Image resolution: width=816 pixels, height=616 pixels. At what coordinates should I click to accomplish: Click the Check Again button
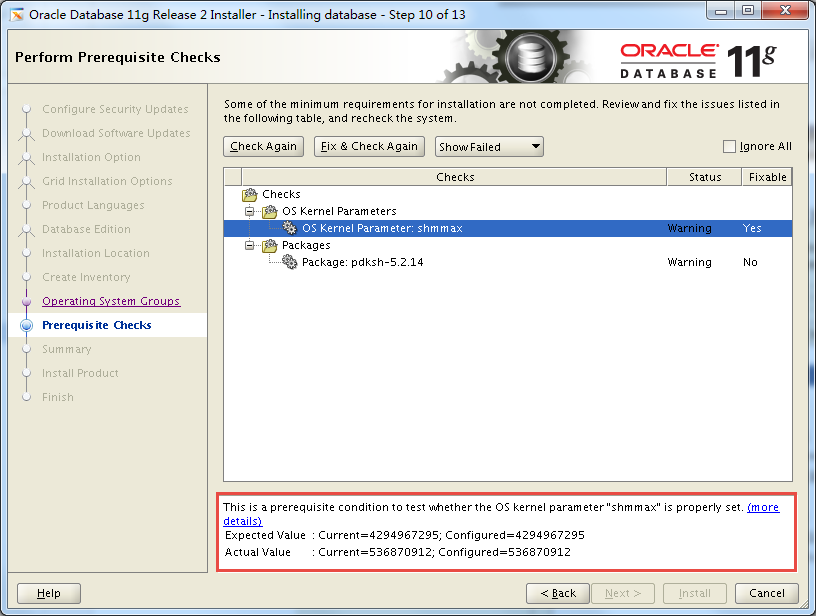pyautogui.click(x=263, y=146)
